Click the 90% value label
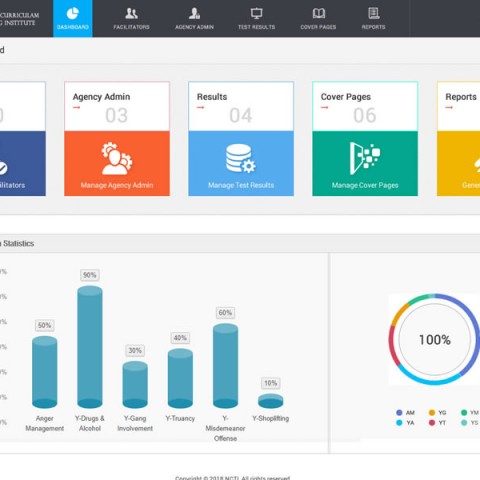The height and width of the screenshot is (480, 480). click(x=90, y=275)
